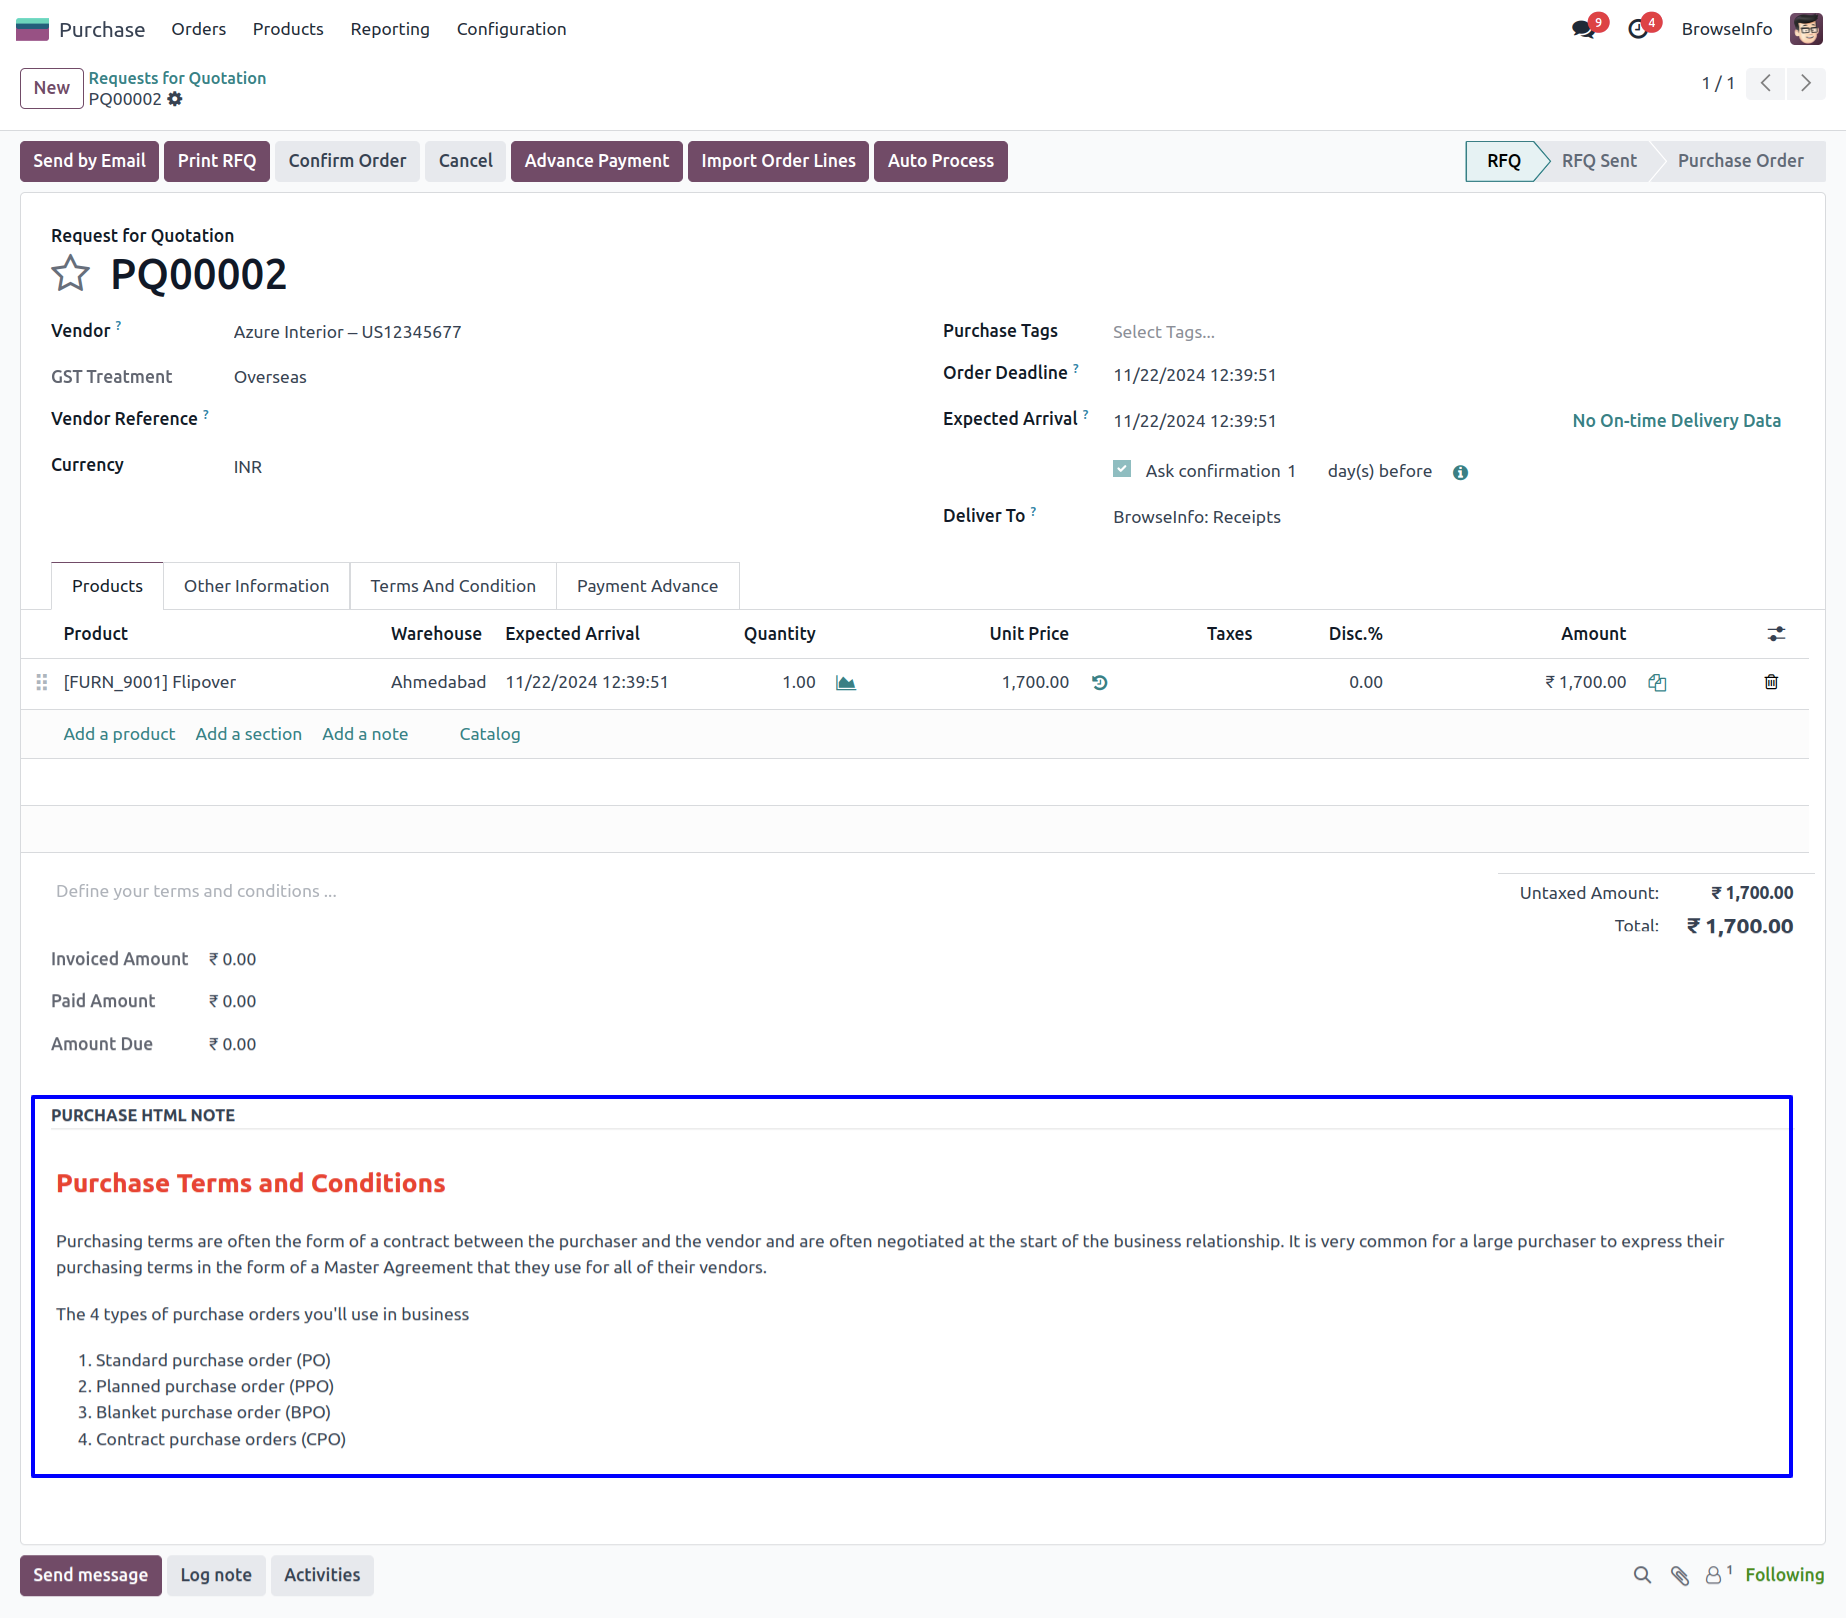Open the Configuration menu
Viewport: 1846px width, 1618px height.
tap(511, 29)
